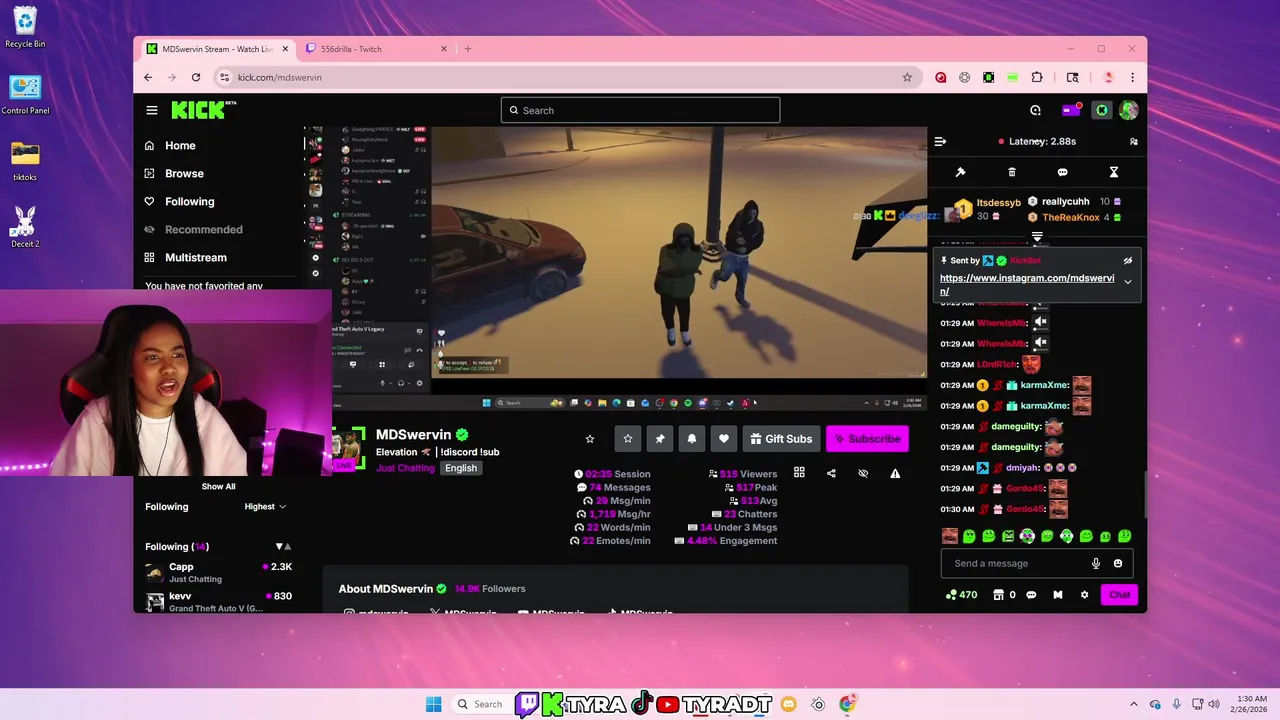1280x720 pixels.
Task: Click the Kick logo in the header
Action: point(203,110)
